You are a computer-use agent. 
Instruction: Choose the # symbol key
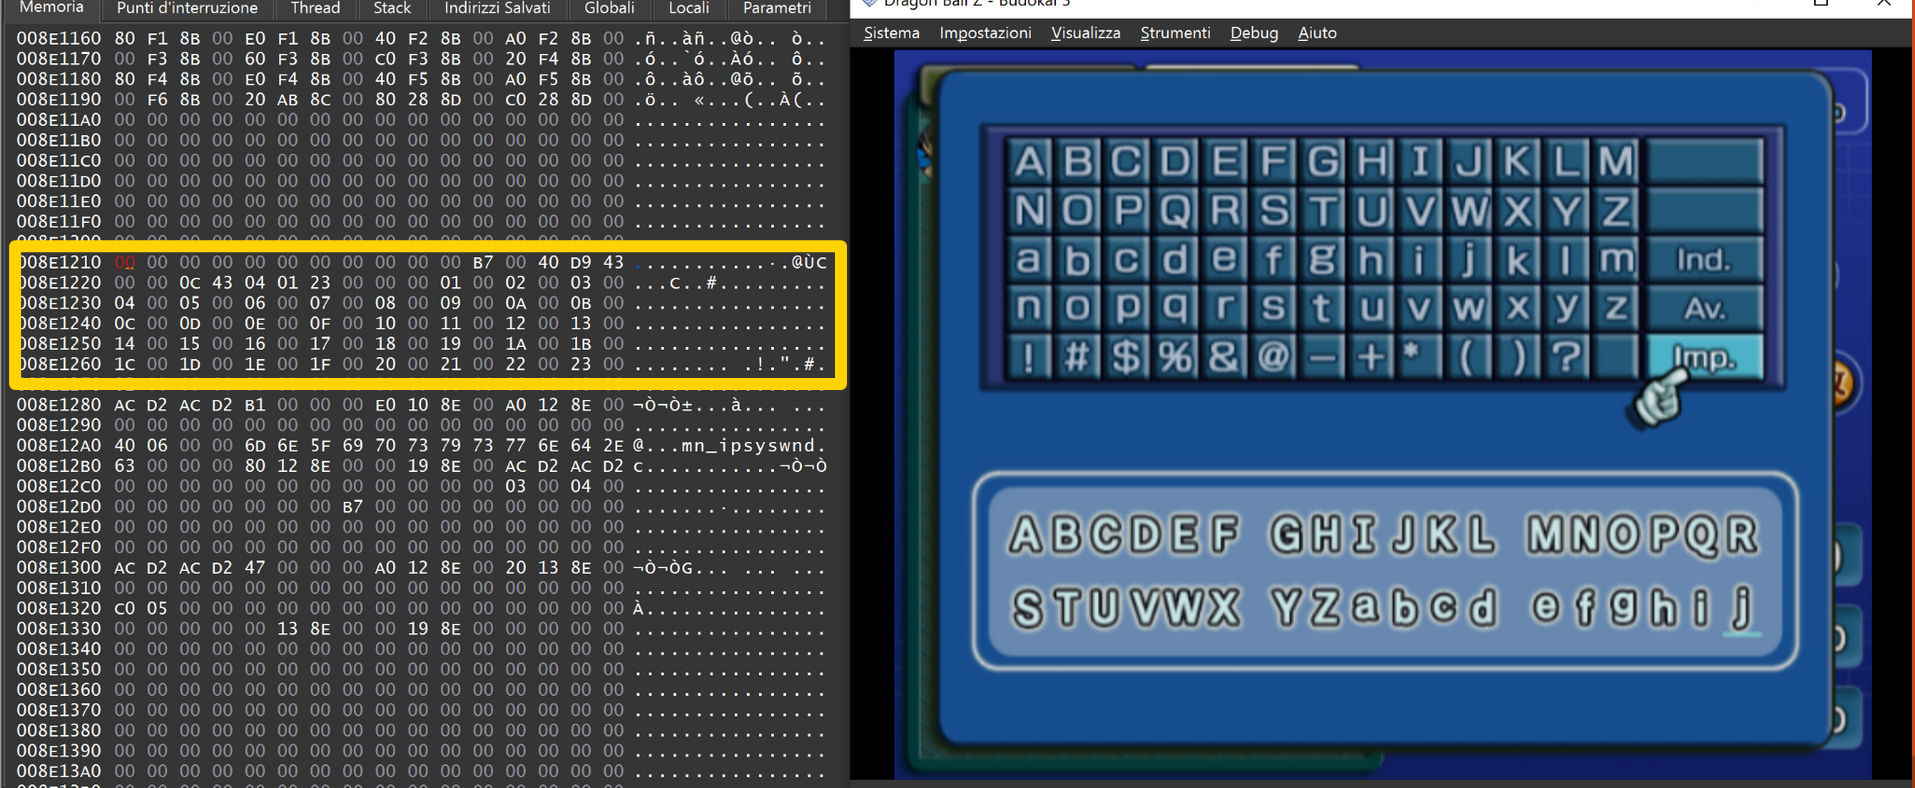1077,356
